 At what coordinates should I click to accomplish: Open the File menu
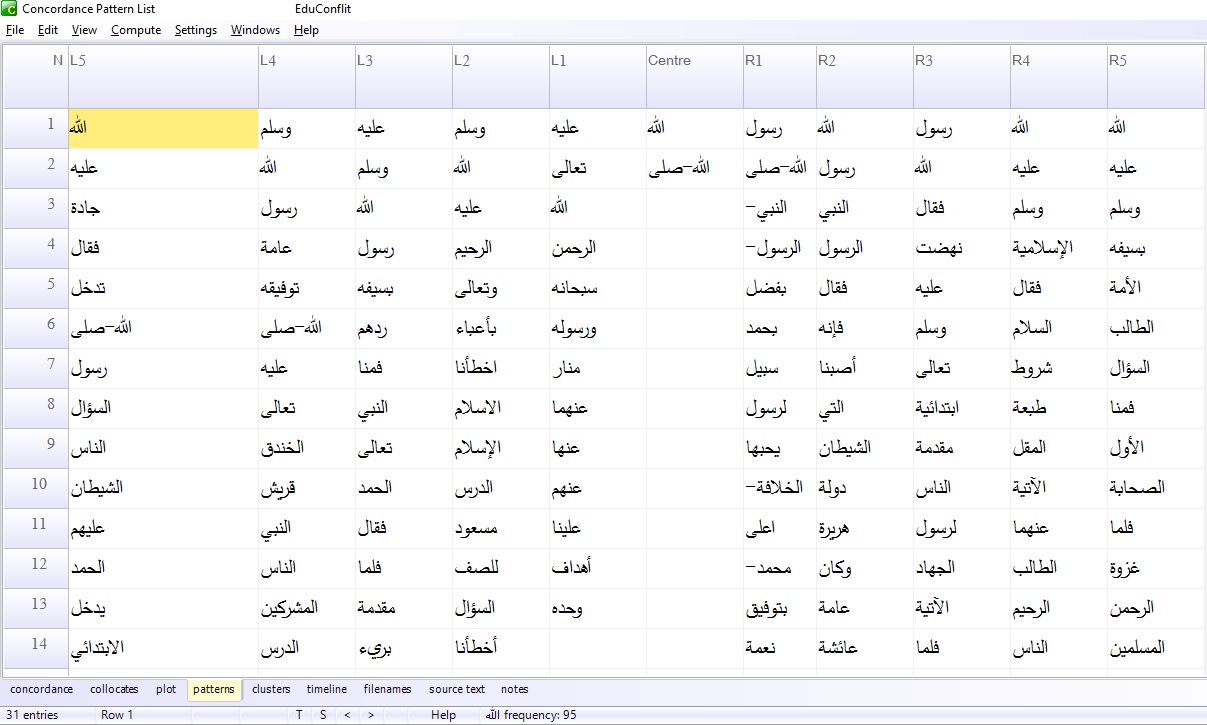(15, 30)
